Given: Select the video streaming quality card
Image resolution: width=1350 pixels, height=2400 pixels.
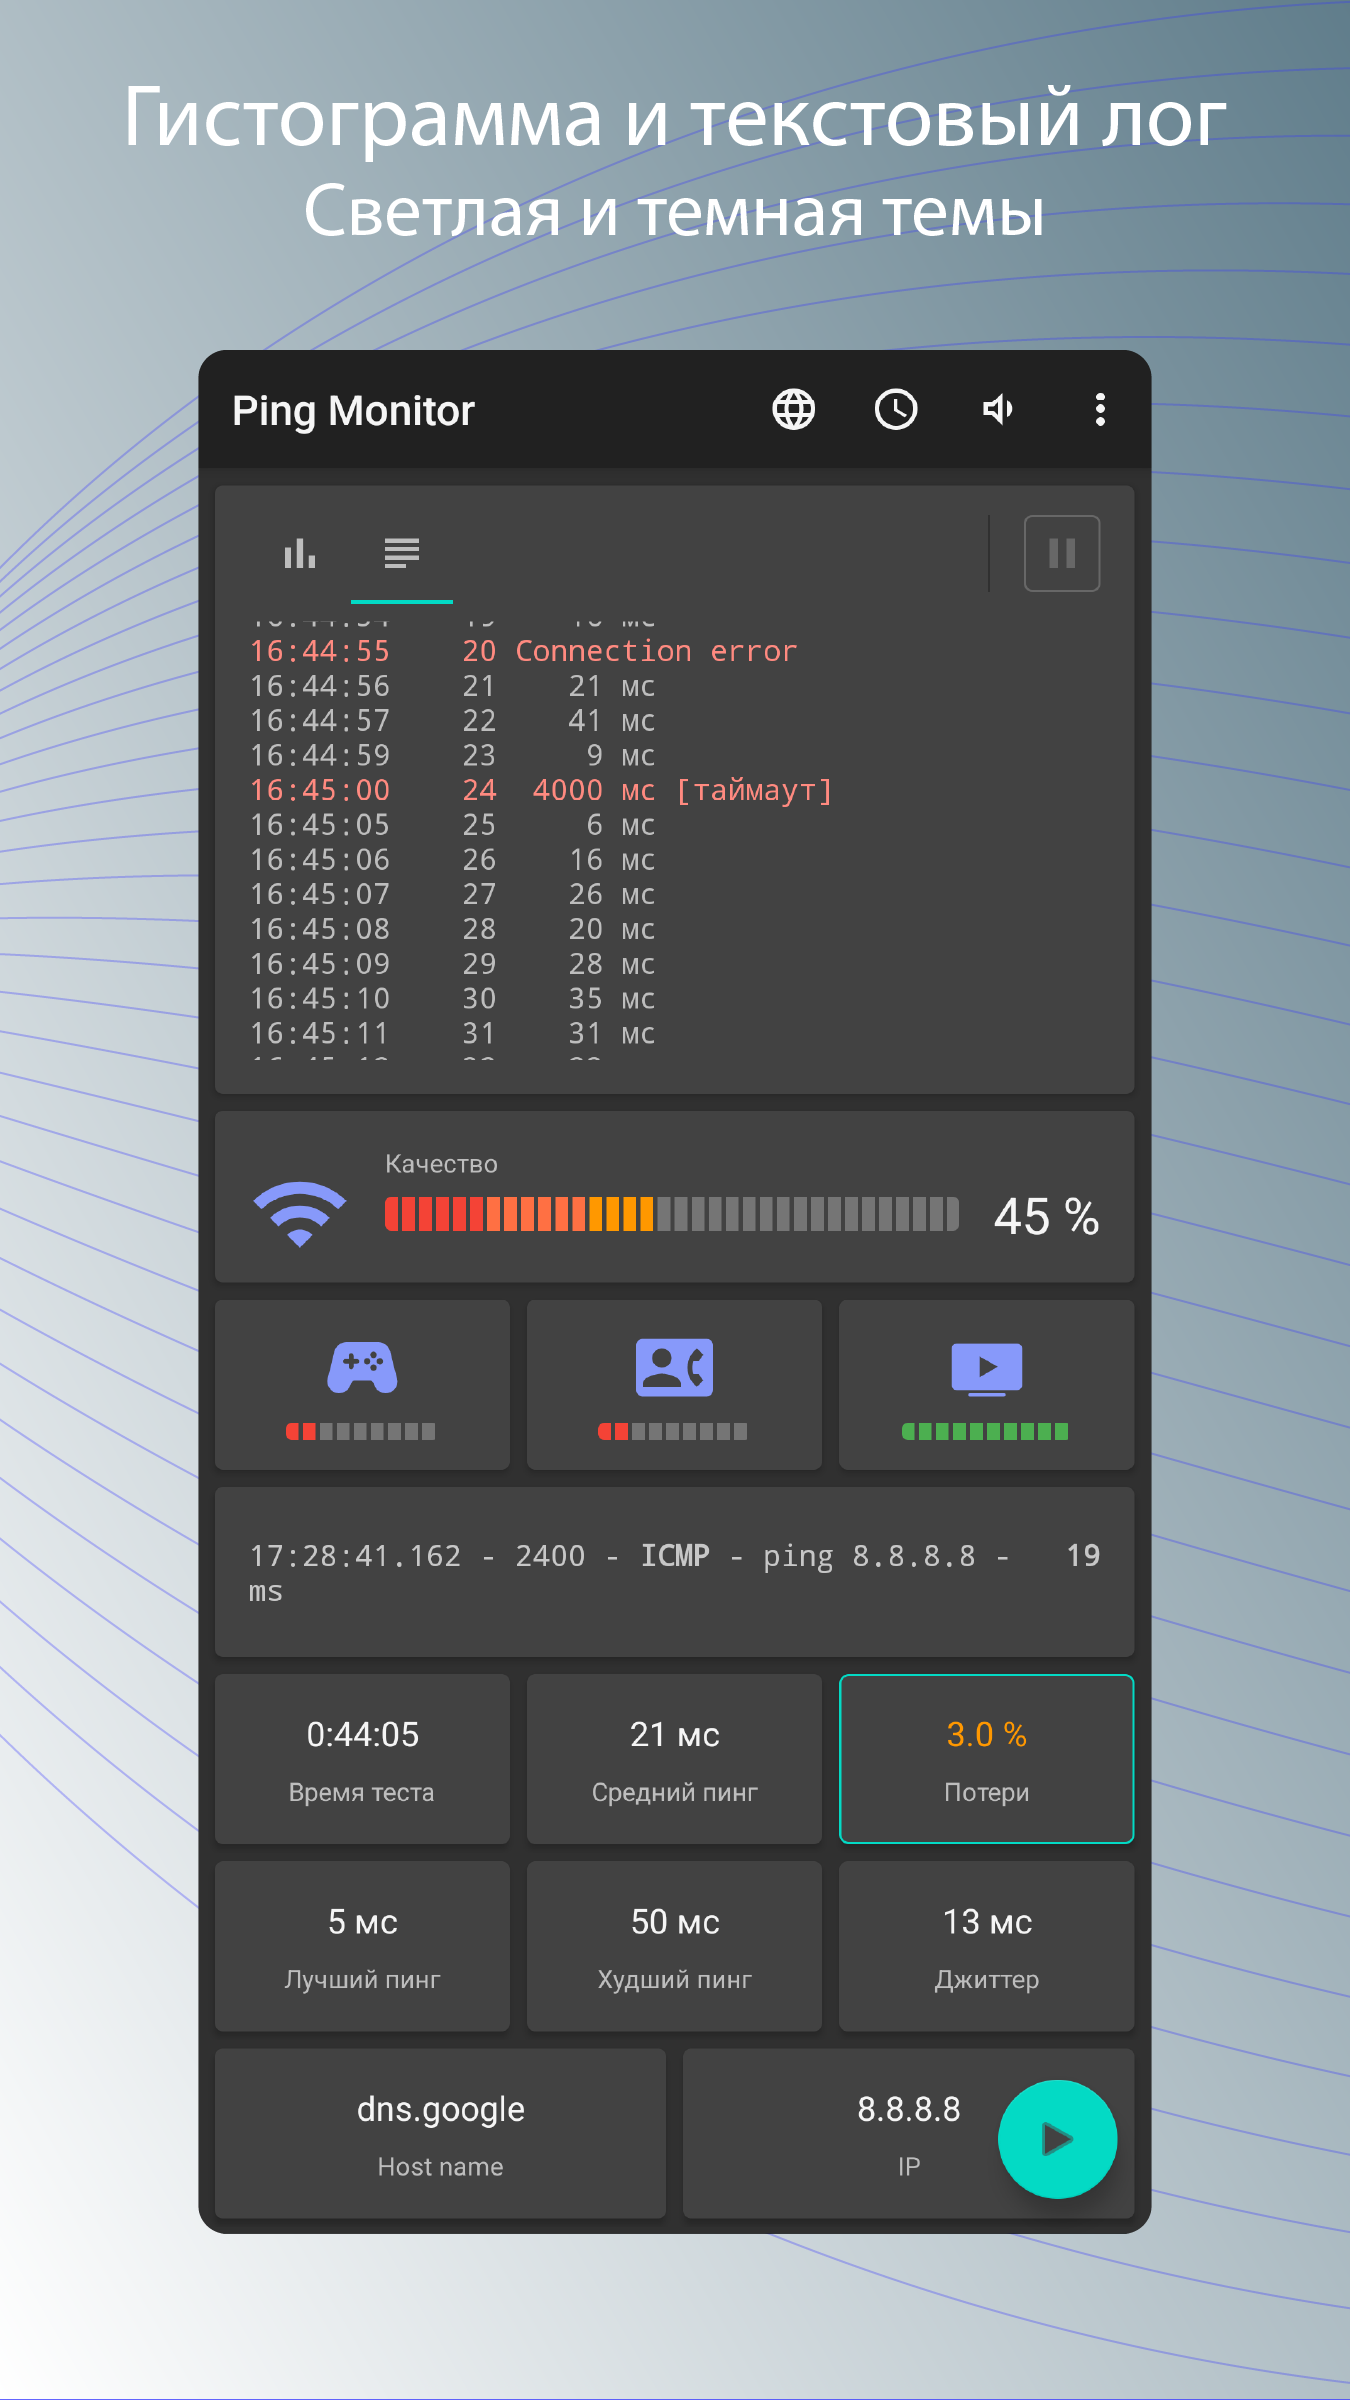Looking at the screenshot, I should pos(986,1385).
